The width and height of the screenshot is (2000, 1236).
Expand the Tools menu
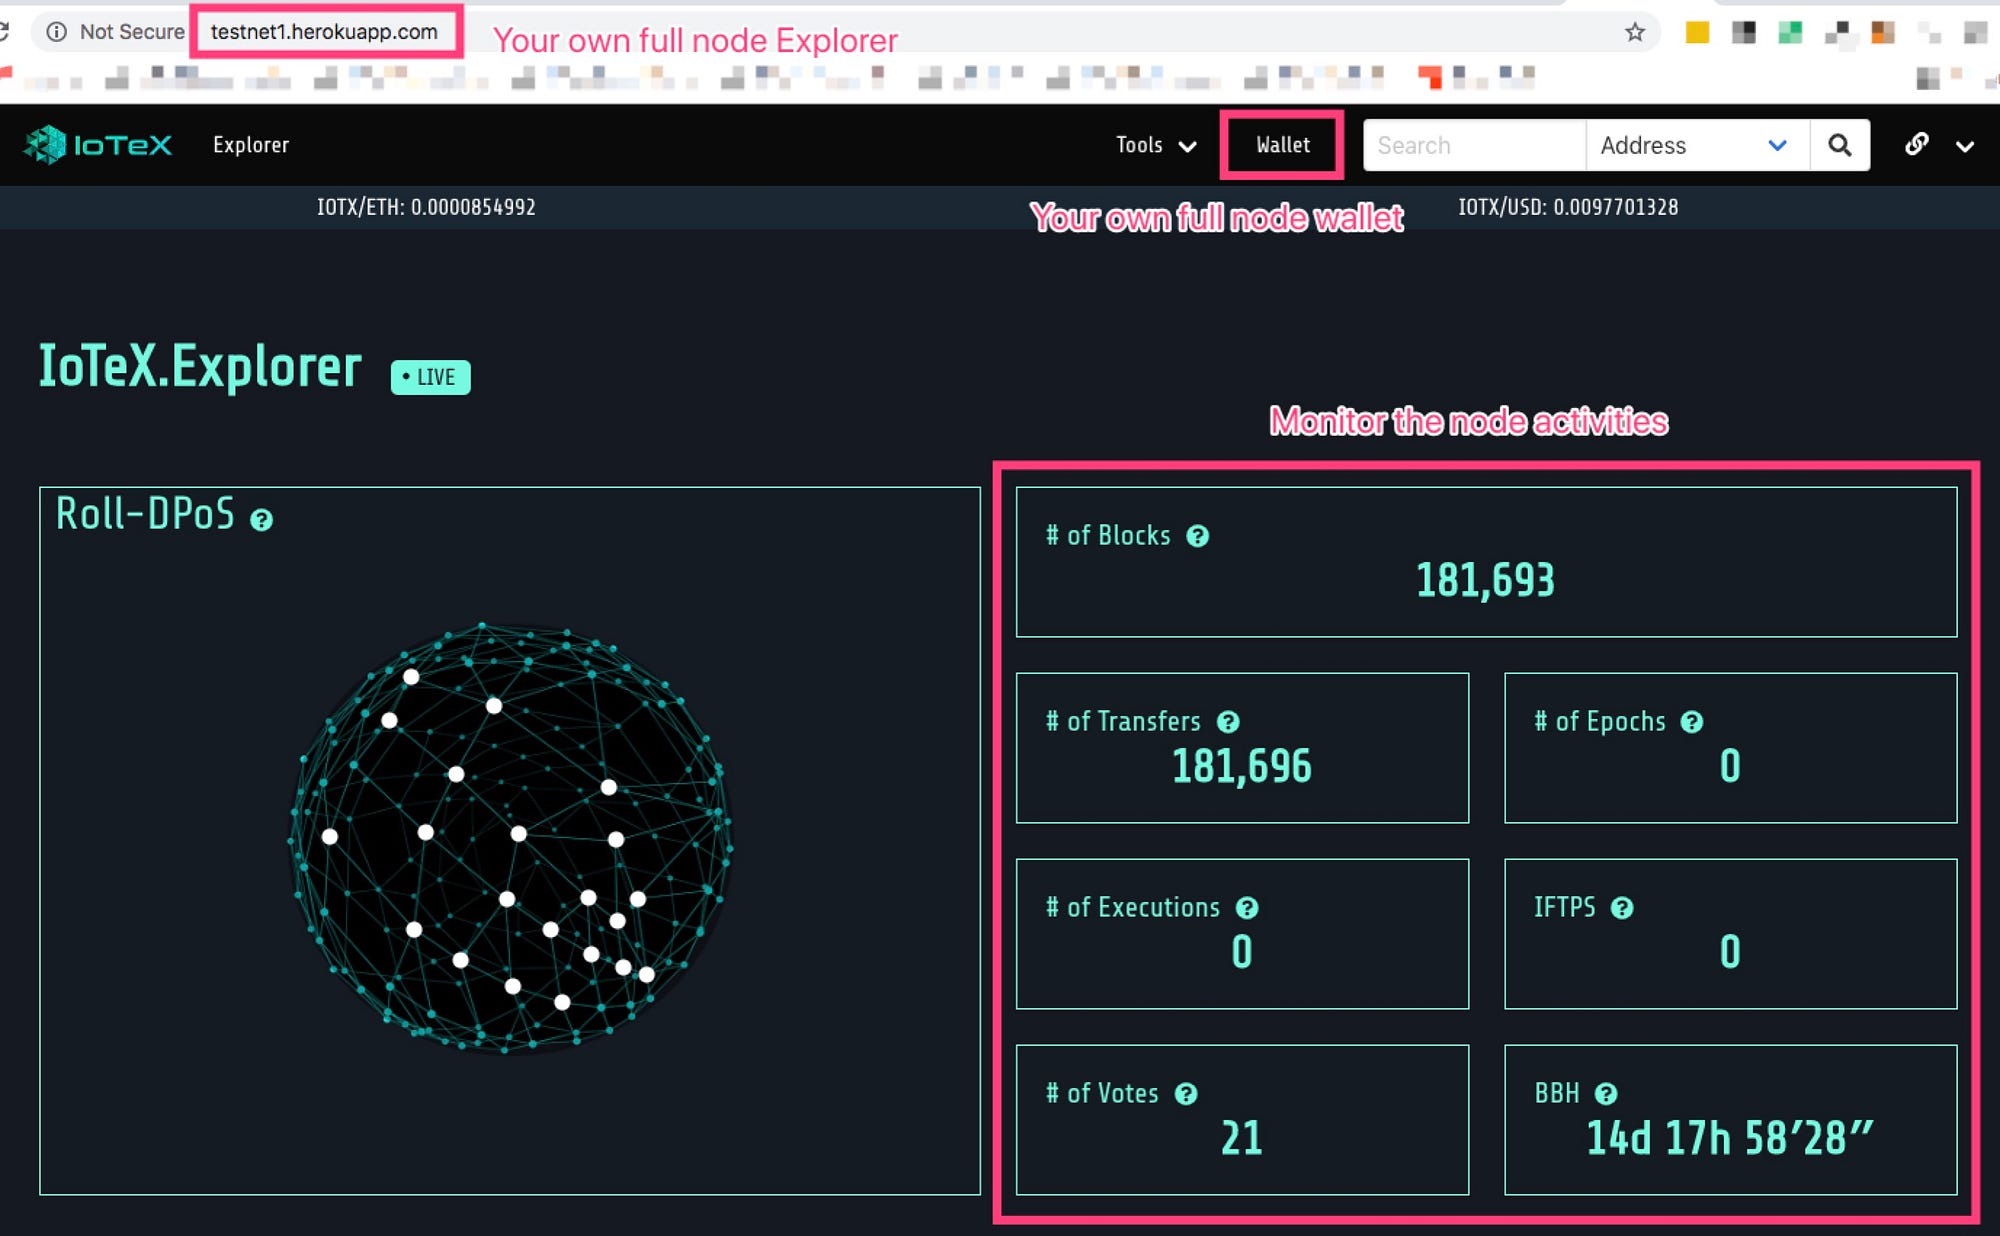tap(1156, 146)
